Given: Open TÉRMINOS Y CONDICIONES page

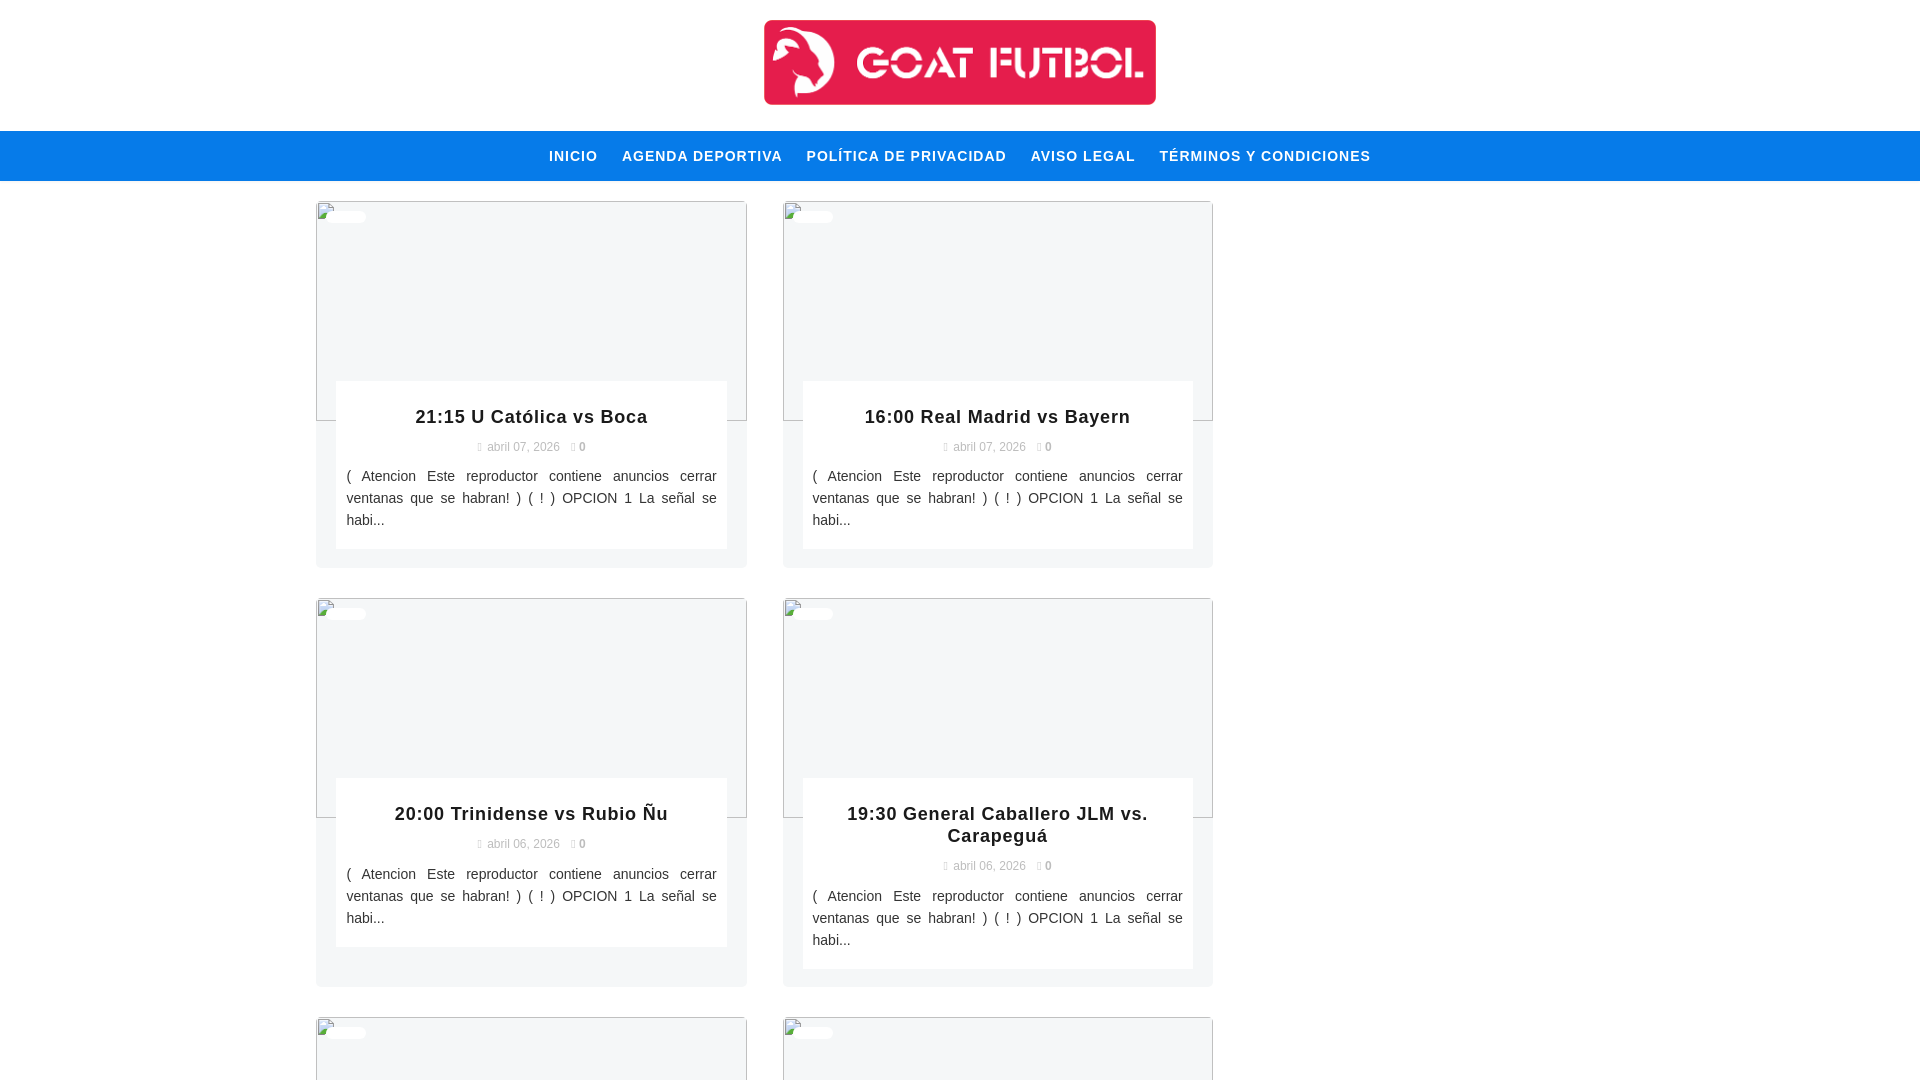Looking at the screenshot, I should (x=1265, y=156).
